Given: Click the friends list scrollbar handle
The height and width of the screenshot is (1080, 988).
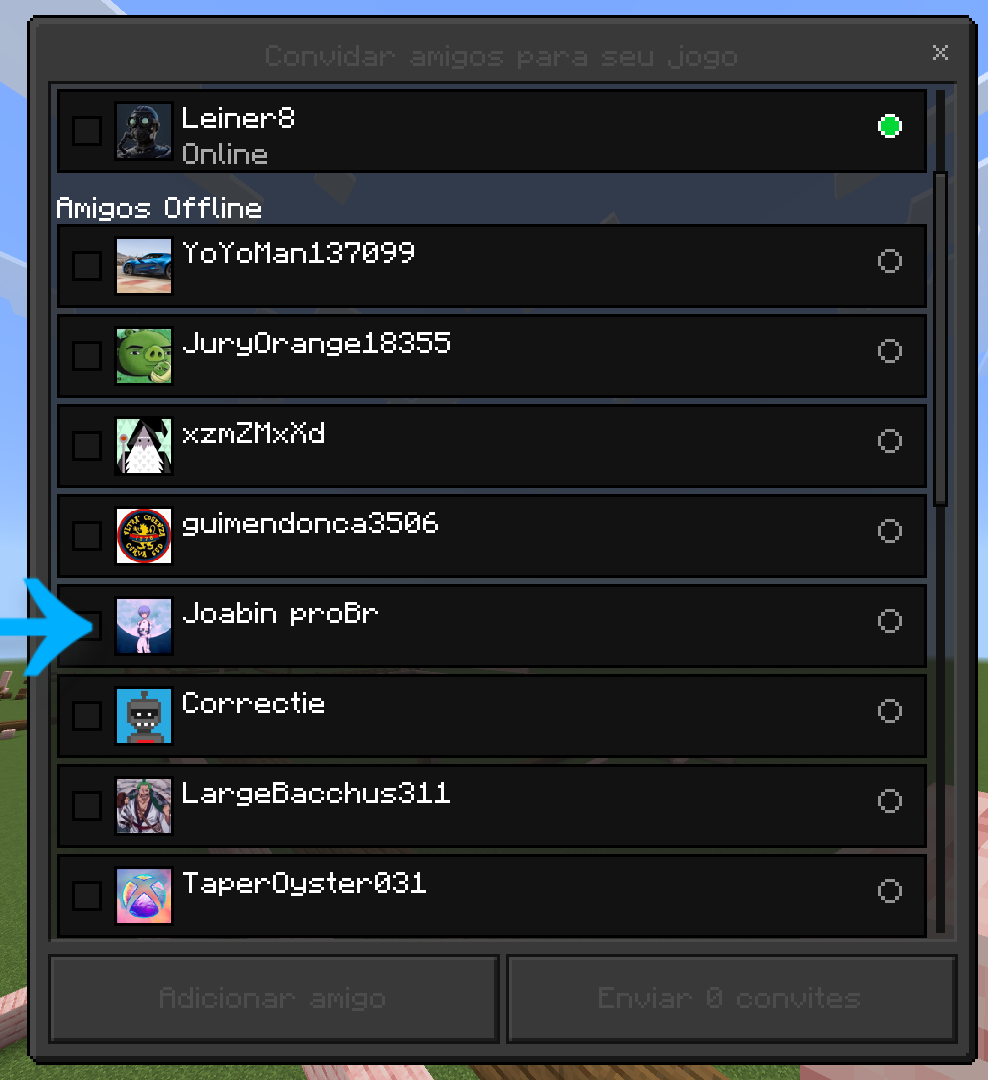Looking at the screenshot, I should (940, 339).
